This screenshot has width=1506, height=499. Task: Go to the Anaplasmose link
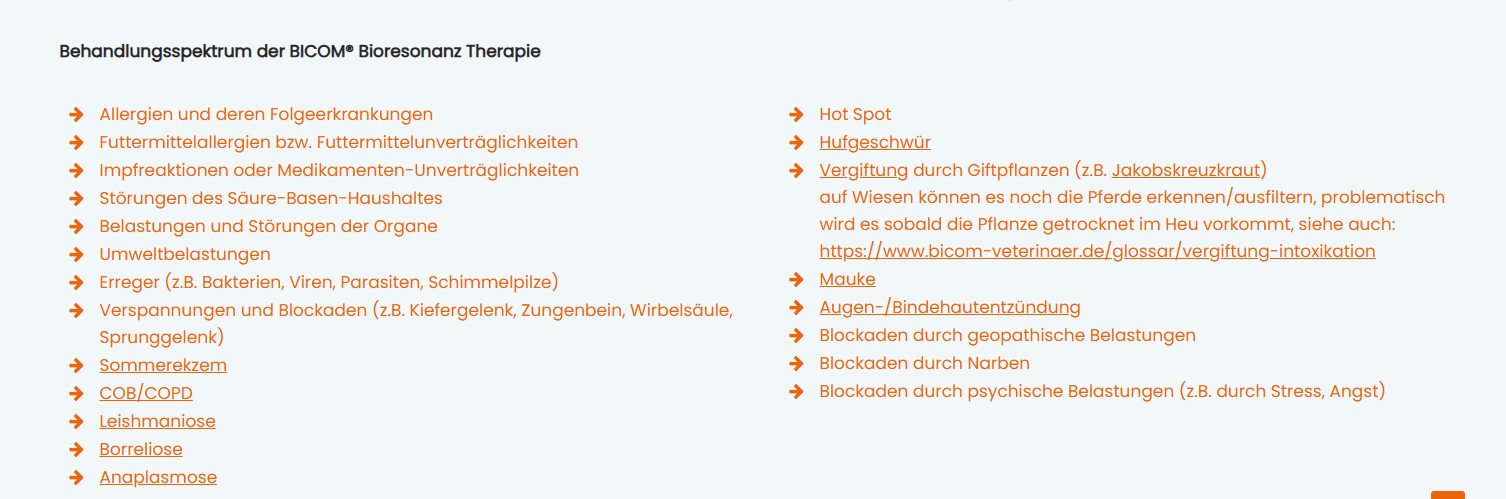click(x=158, y=478)
